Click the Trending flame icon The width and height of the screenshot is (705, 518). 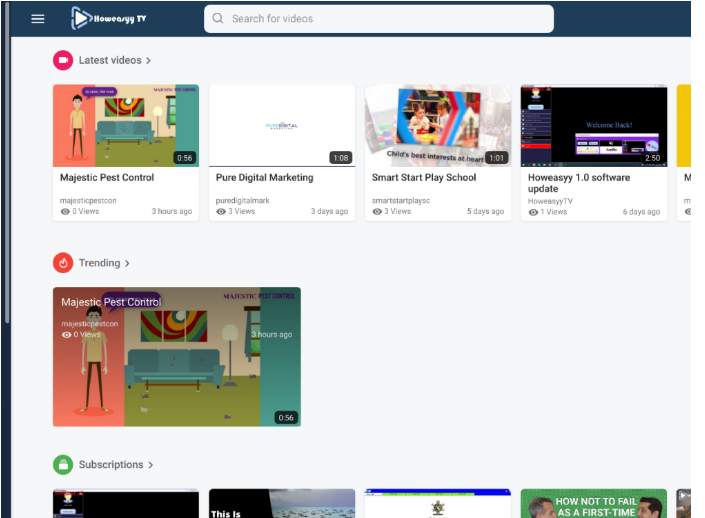pos(63,263)
